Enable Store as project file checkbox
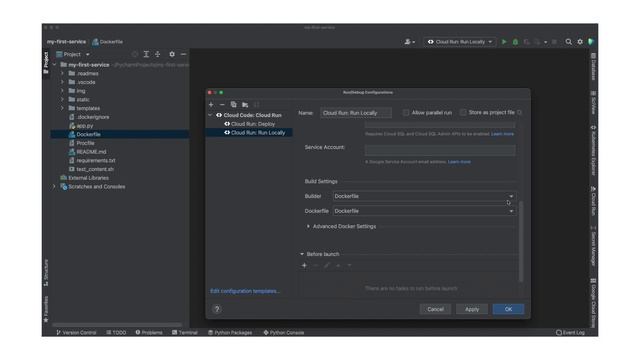The image size is (640, 360). coord(463,113)
